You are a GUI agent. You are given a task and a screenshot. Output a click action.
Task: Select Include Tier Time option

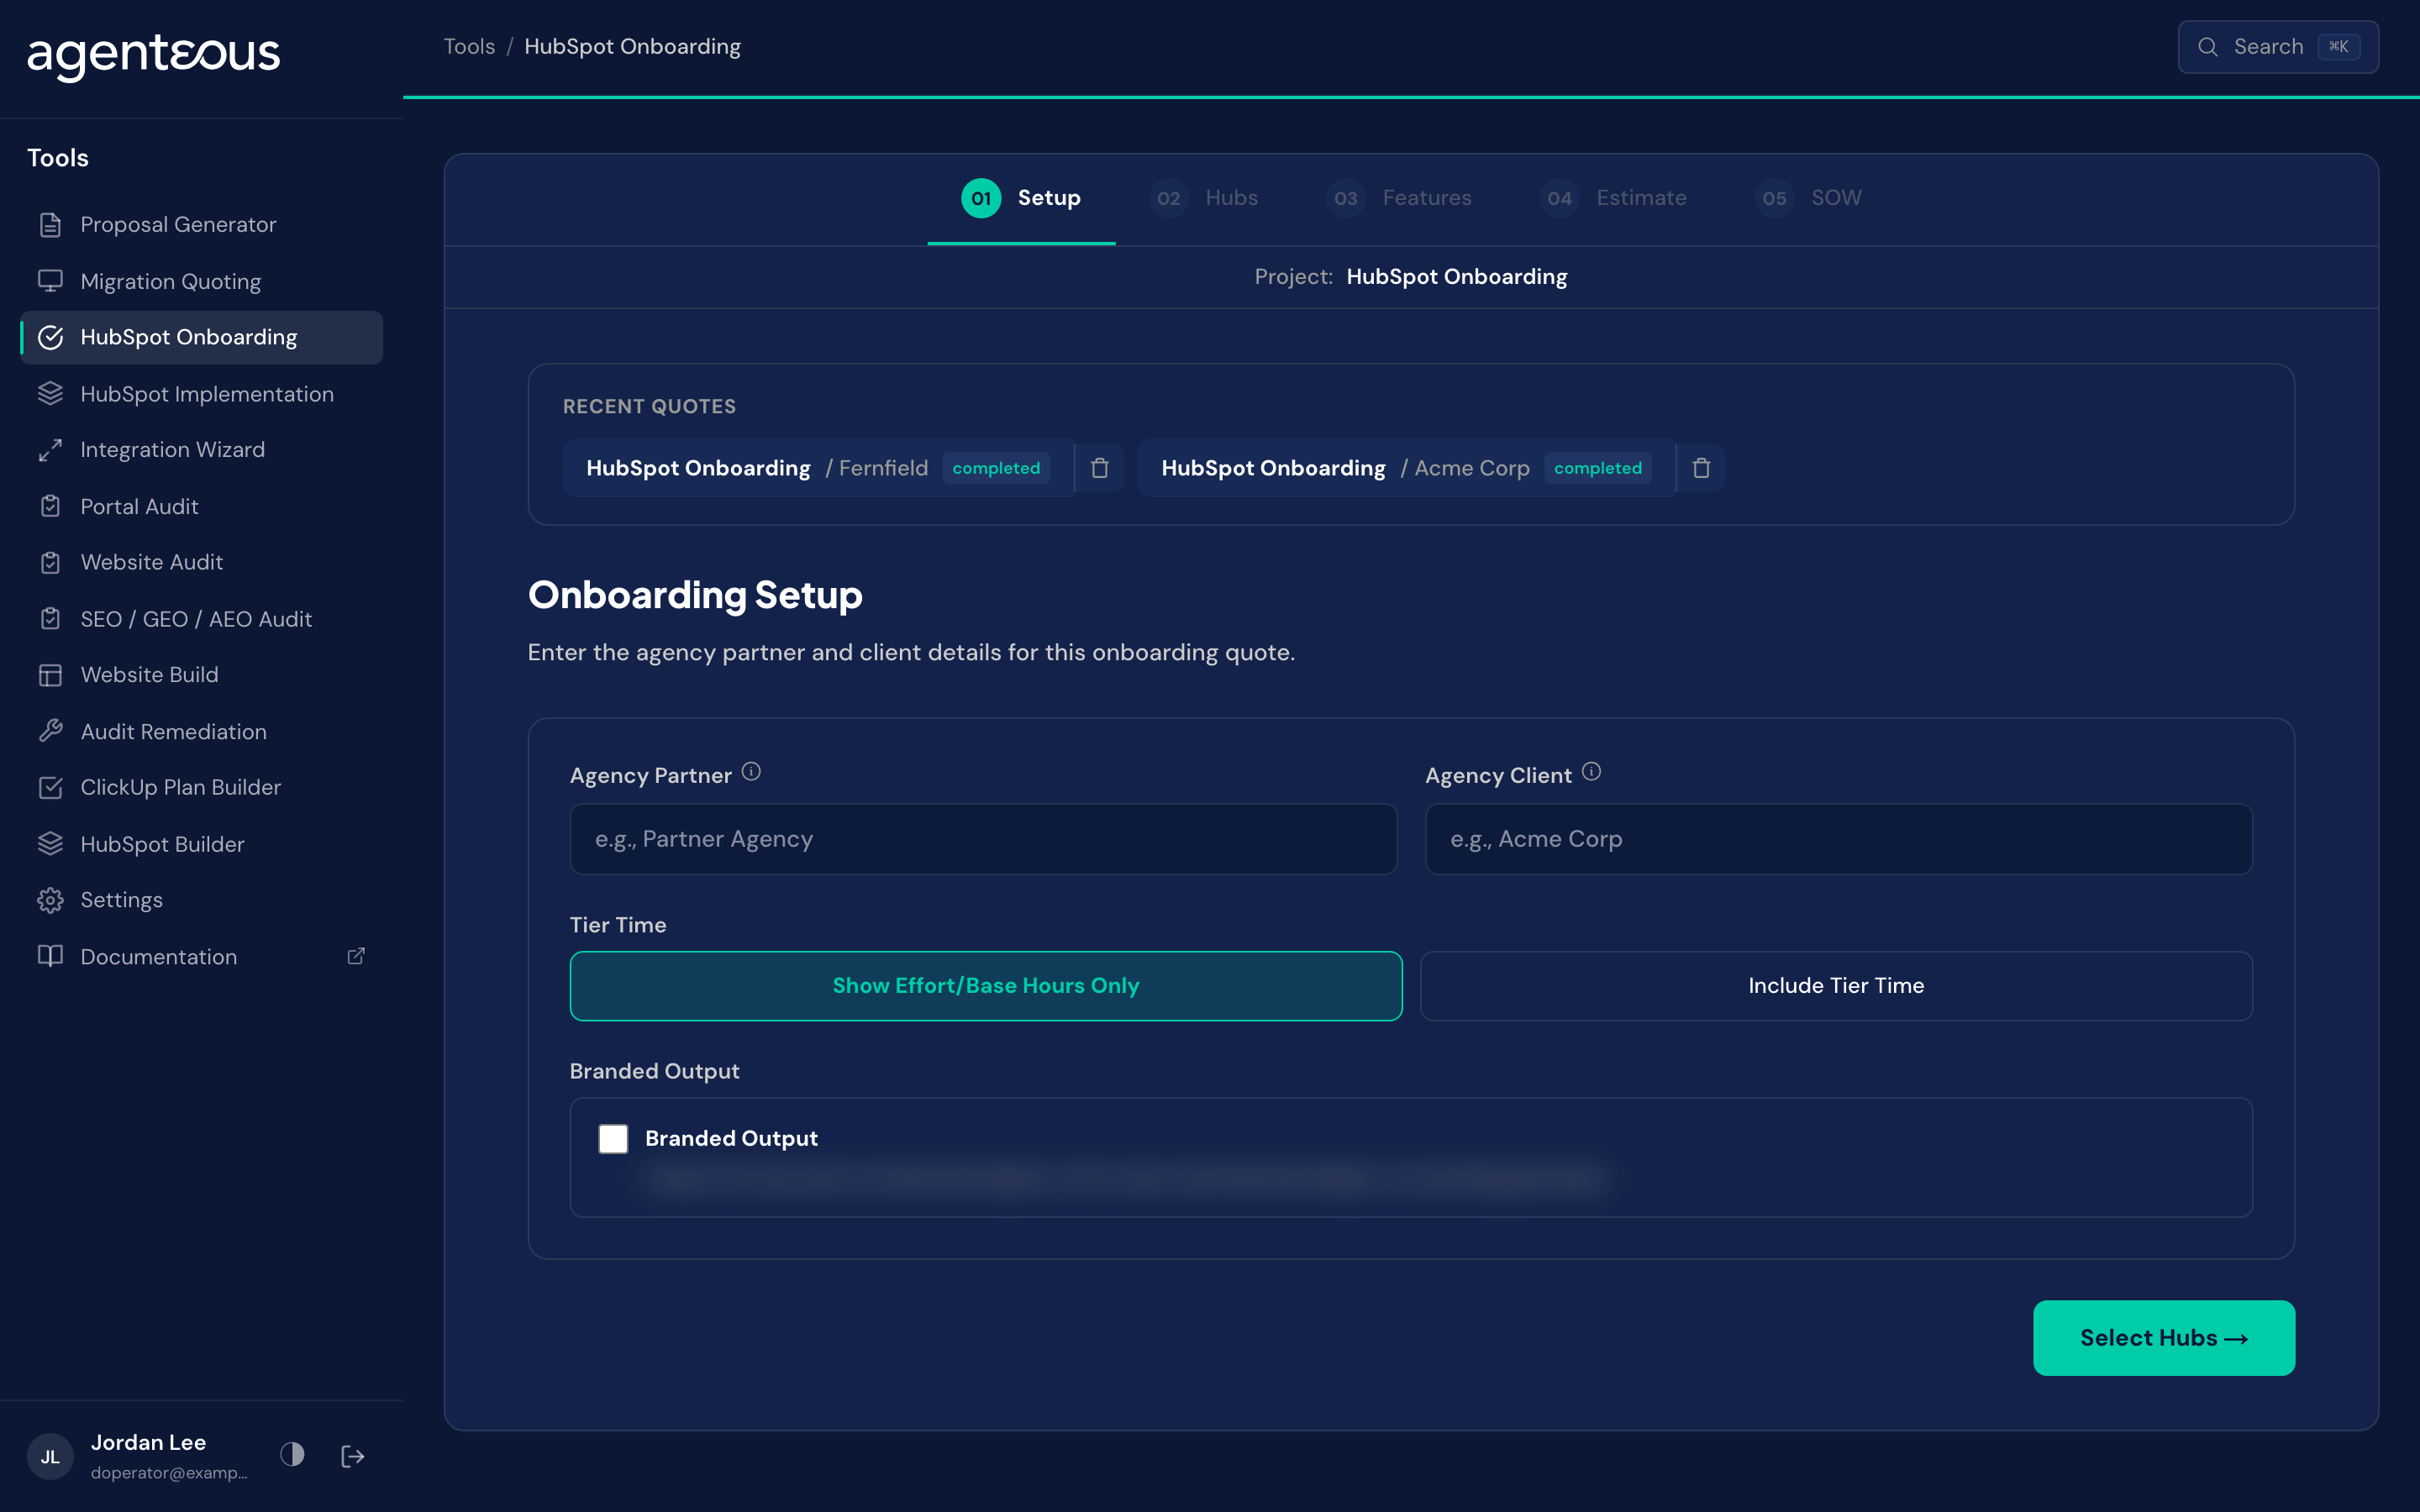pos(1836,986)
